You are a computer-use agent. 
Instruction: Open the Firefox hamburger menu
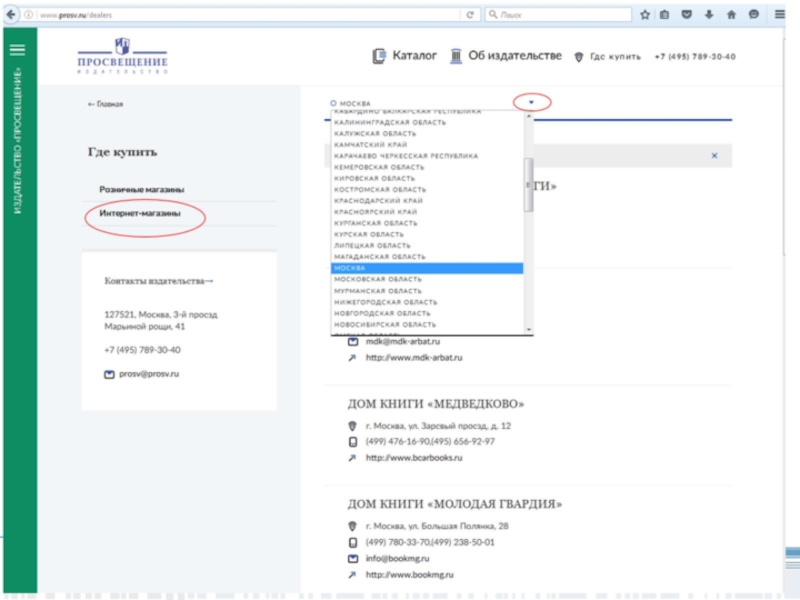(x=780, y=14)
